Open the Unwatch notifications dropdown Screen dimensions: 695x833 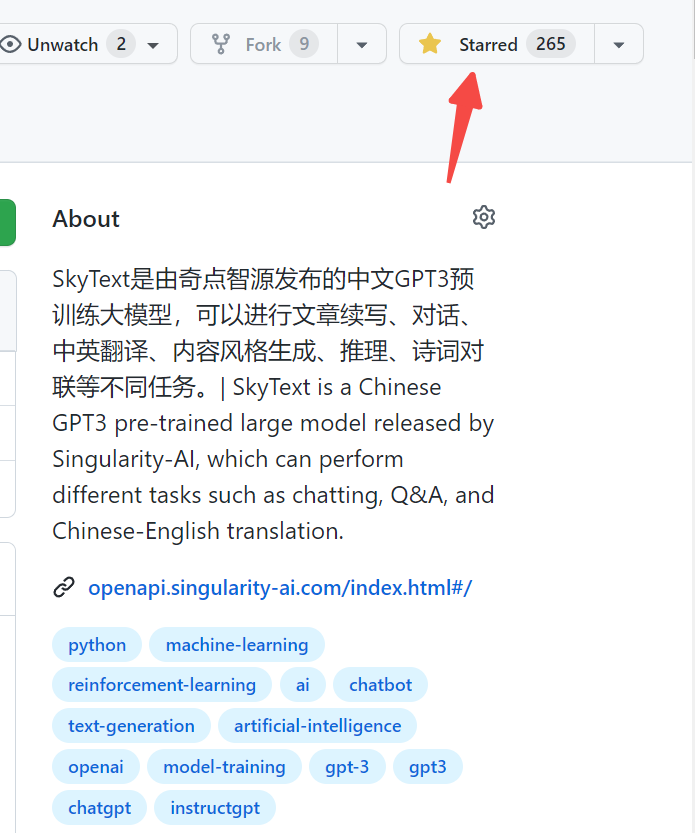tap(152, 45)
